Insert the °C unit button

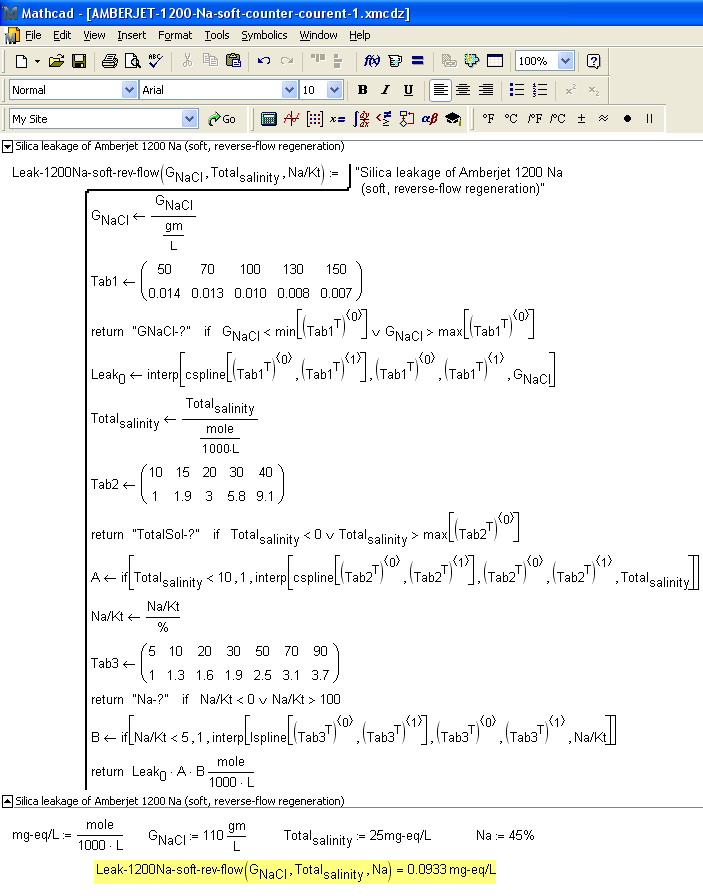tap(511, 119)
